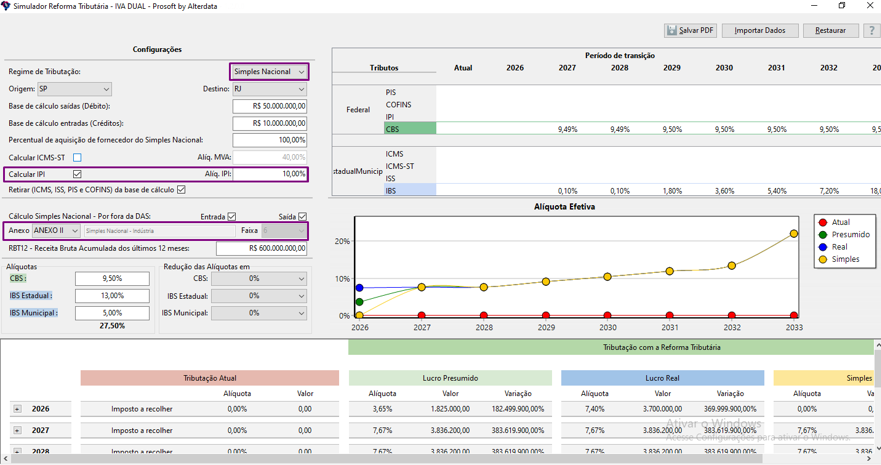Open help with the question mark button
Image resolution: width=881 pixels, height=465 pixels.
click(870, 31)
